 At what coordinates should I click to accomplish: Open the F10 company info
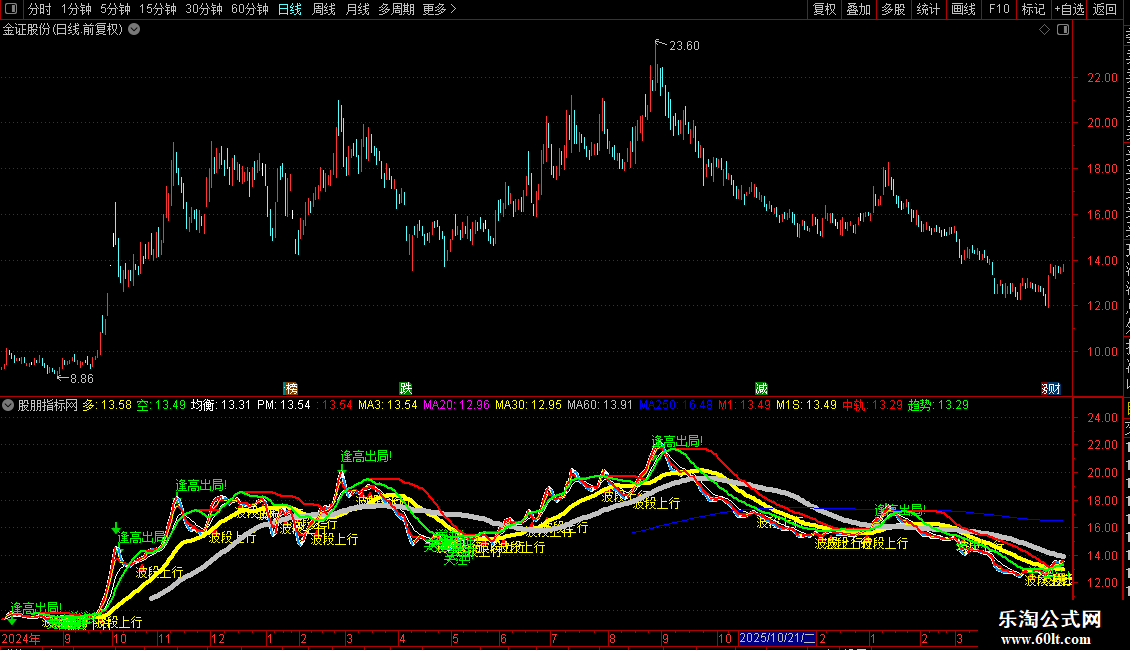click(x=999, y=9)
